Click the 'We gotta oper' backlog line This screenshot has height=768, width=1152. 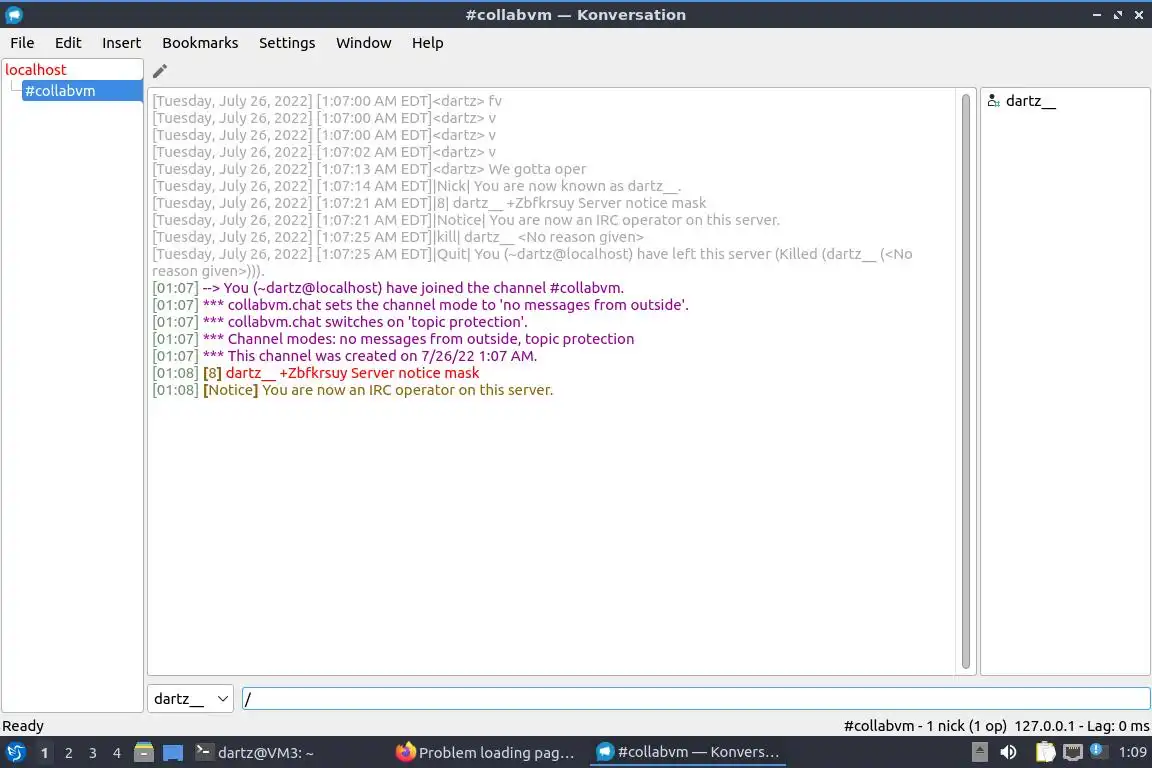(x=369, y=169)
